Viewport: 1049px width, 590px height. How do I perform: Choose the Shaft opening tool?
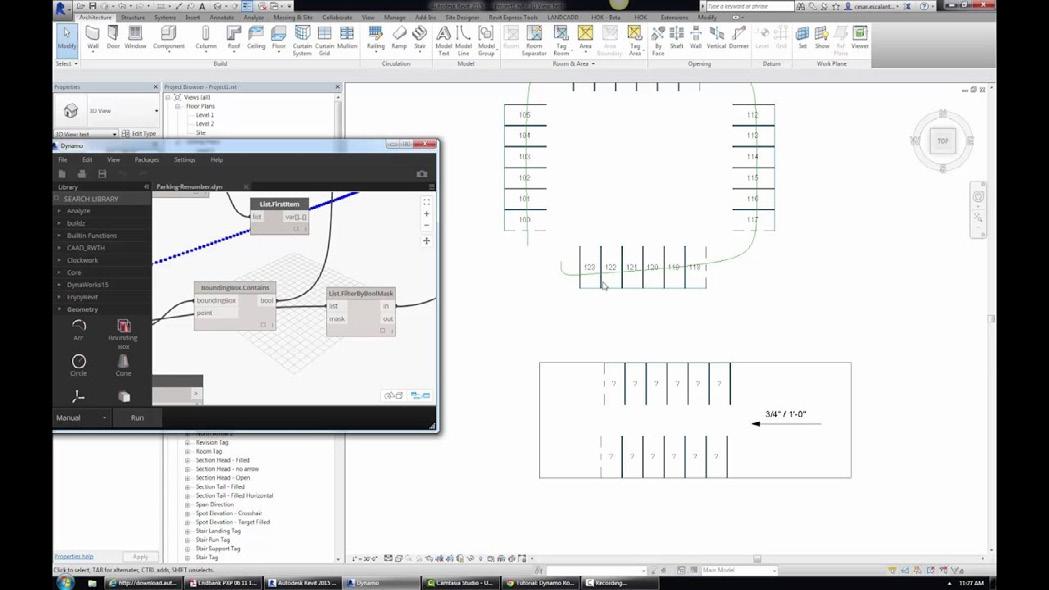tap(676, 39)
